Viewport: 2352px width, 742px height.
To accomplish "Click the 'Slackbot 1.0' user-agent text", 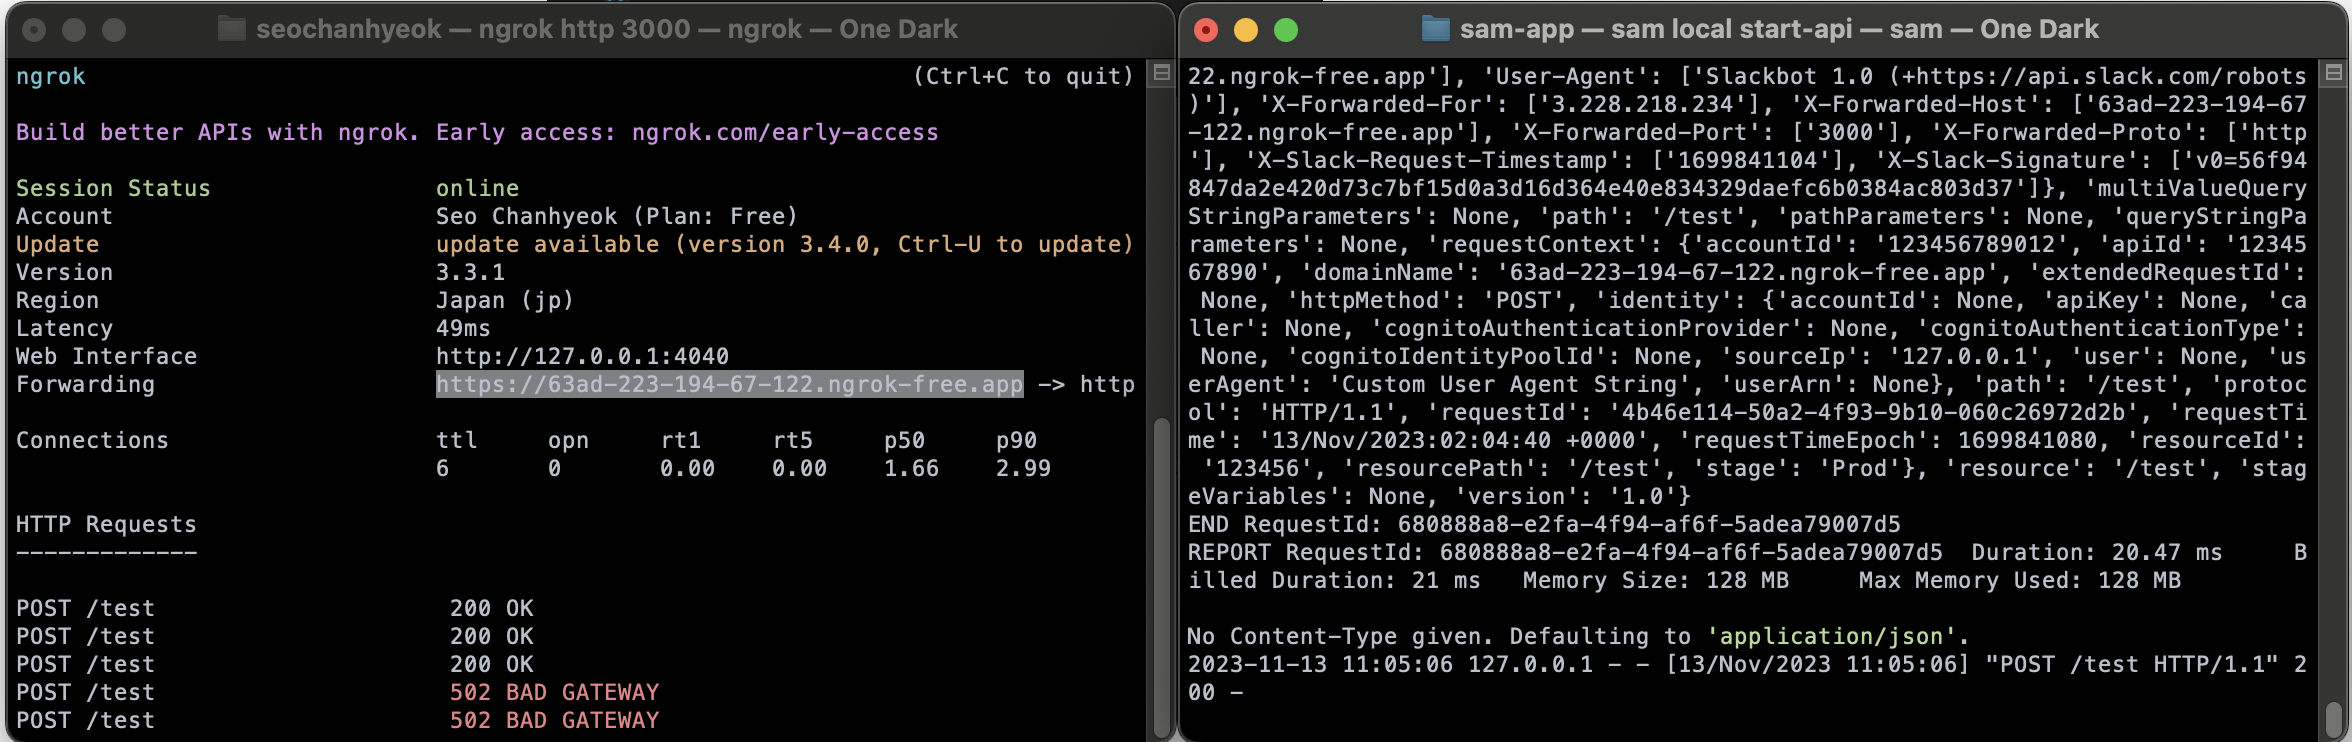I will 1789,76.
